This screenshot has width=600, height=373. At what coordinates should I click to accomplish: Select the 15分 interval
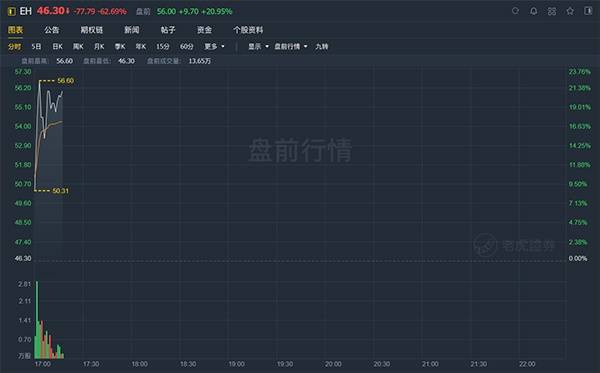[x=163, y=47]
